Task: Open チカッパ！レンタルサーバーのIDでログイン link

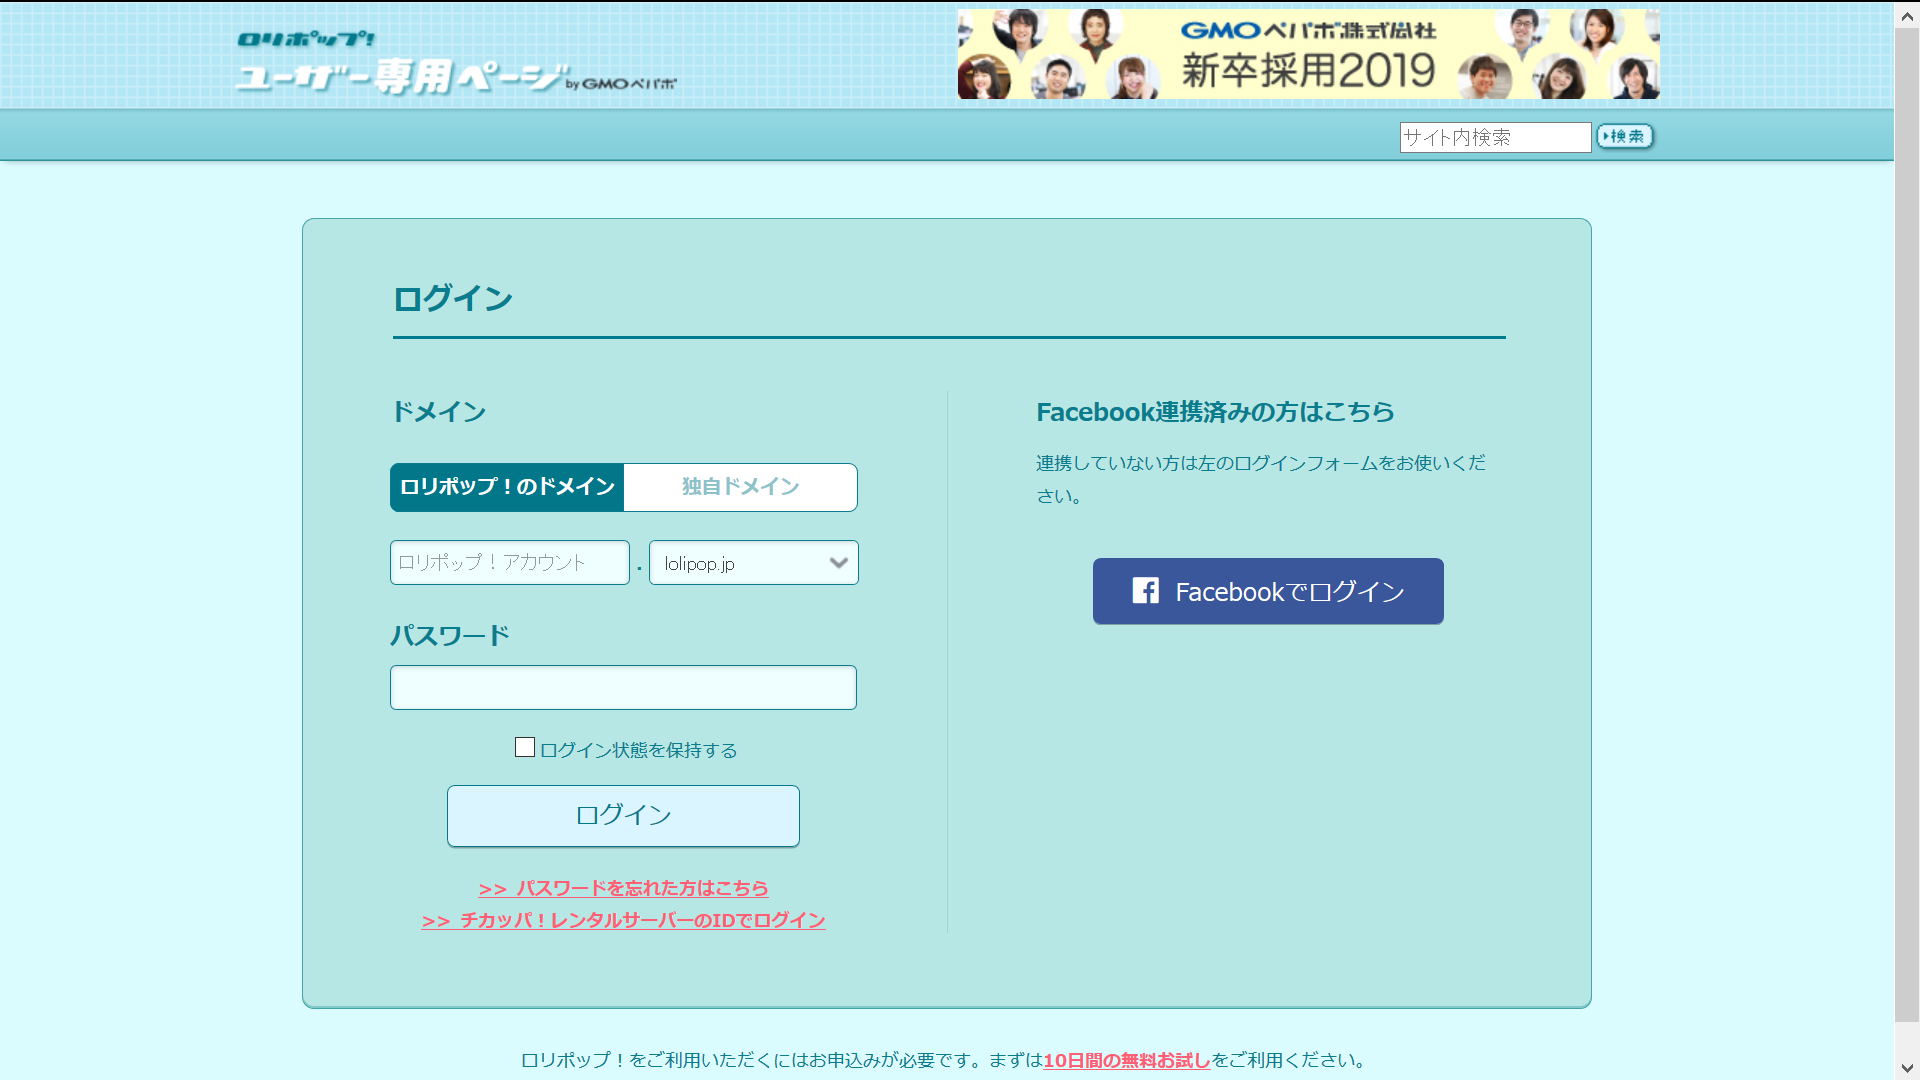Action: (623, 920)
